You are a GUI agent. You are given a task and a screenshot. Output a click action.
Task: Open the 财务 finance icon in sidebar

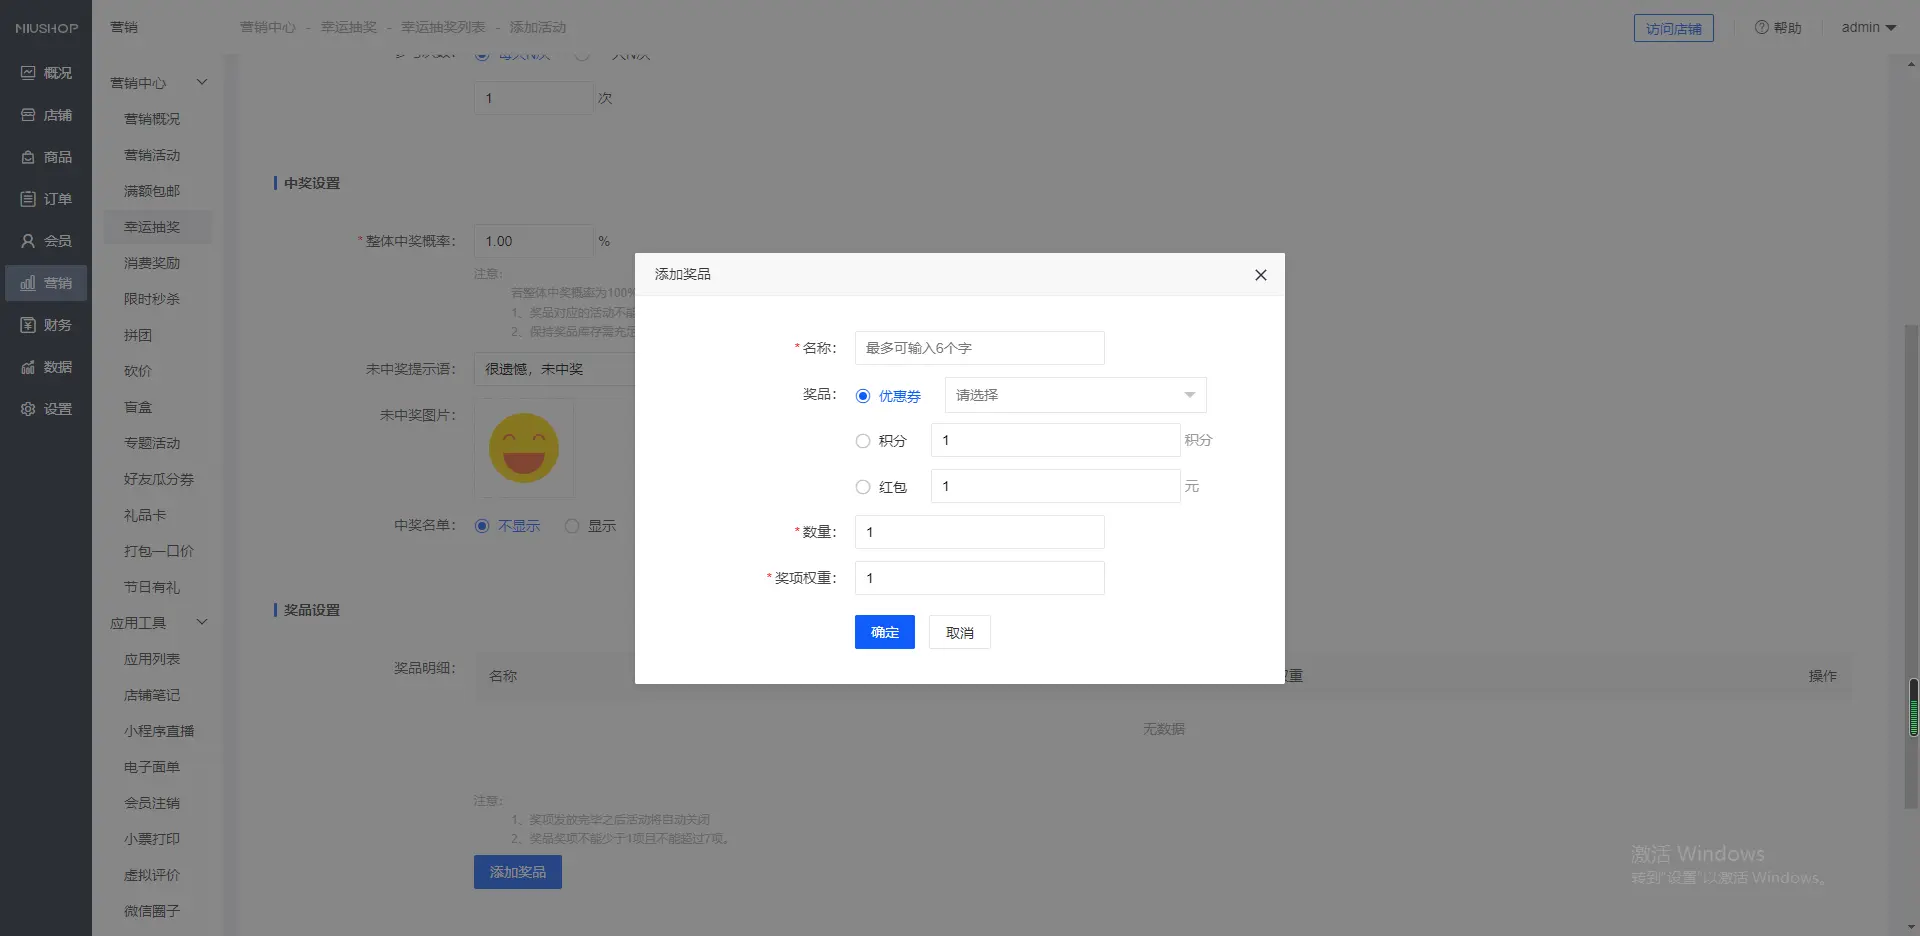click(x=28, y=325)
